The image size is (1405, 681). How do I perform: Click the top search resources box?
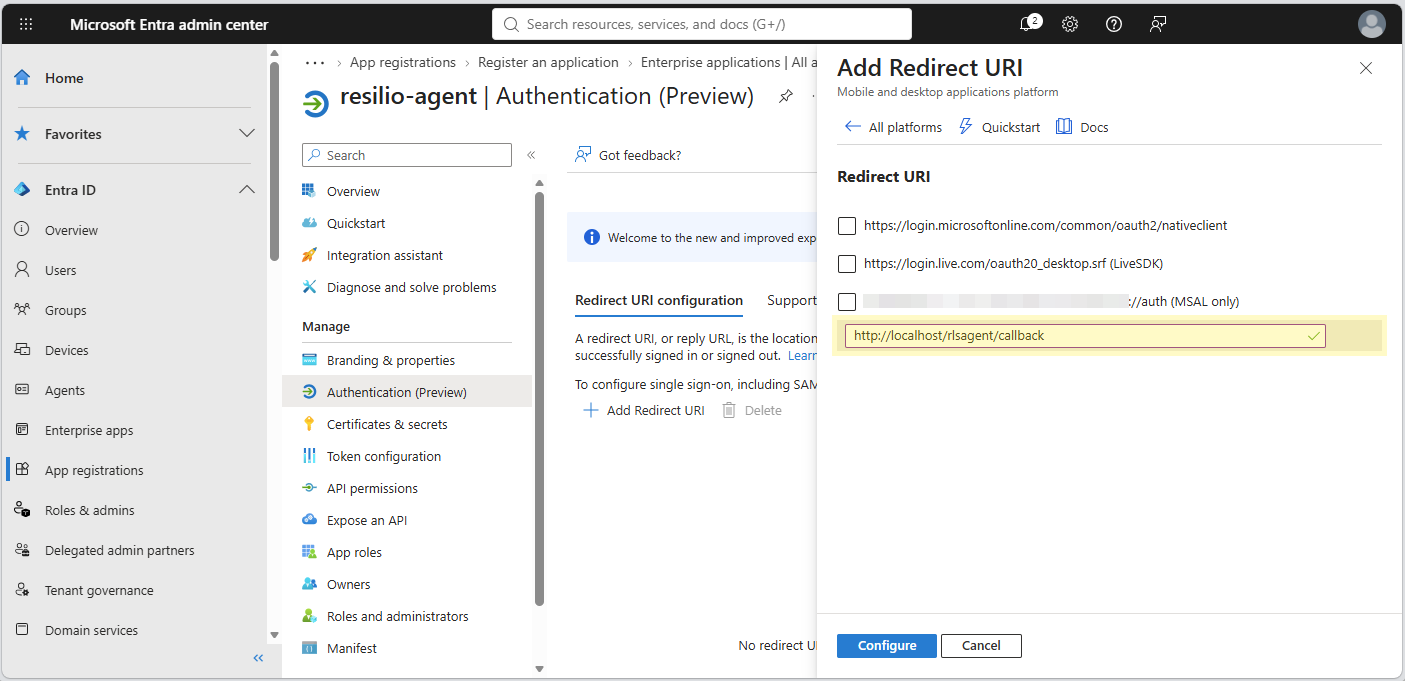tap(702, 24)
